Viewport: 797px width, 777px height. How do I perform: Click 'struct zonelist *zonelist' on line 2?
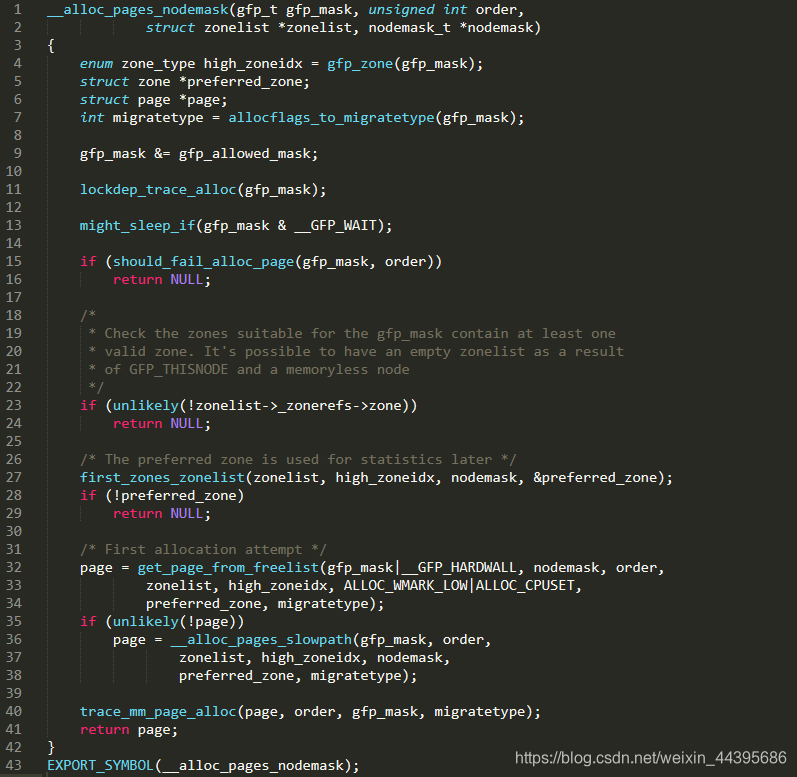pos(249,27)
